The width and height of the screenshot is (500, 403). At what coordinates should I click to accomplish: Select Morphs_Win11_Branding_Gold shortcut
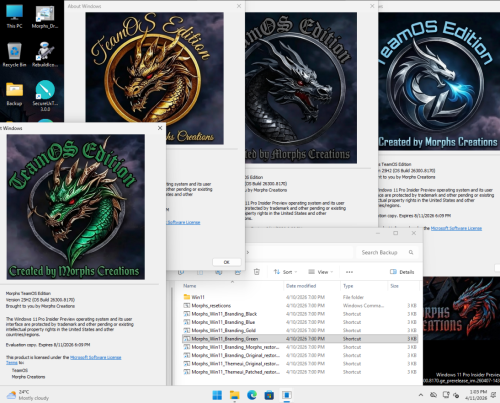coord(223,330)
